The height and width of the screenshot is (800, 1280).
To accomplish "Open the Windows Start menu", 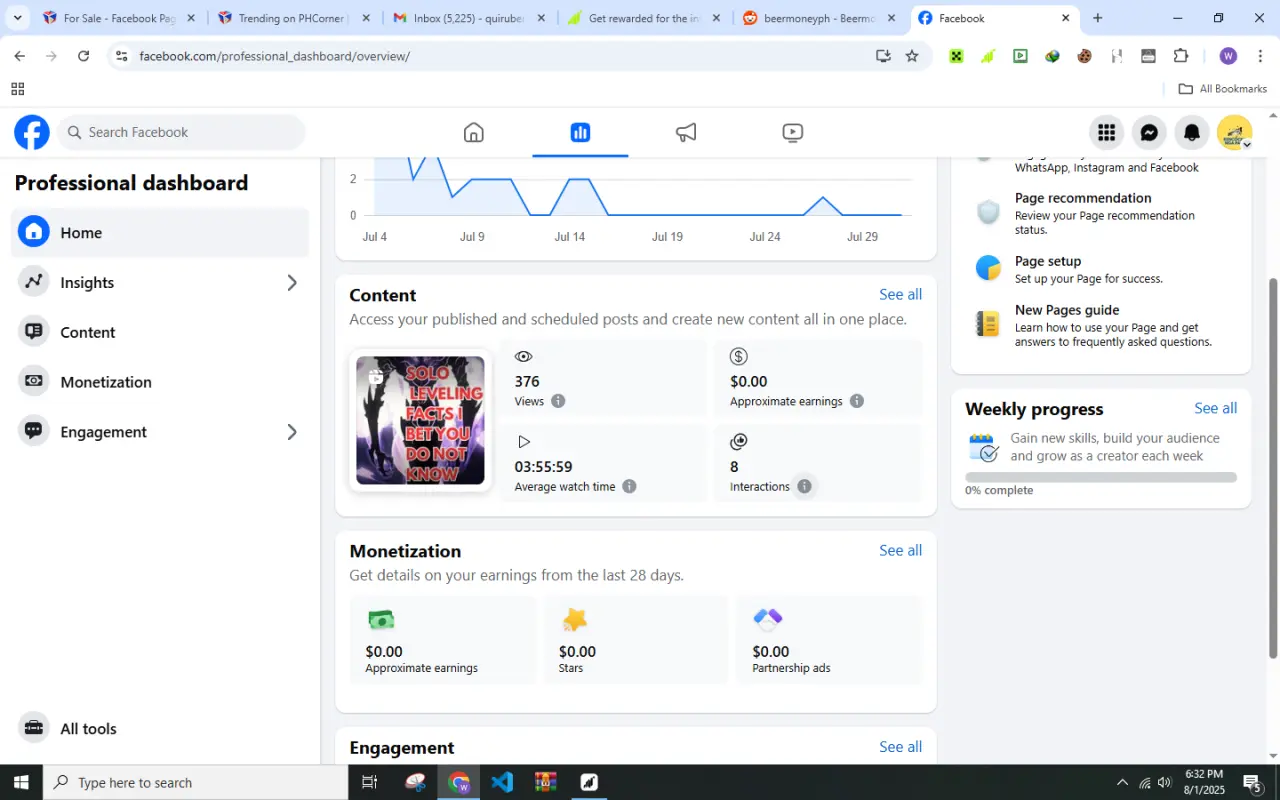I will click(21, 782).
